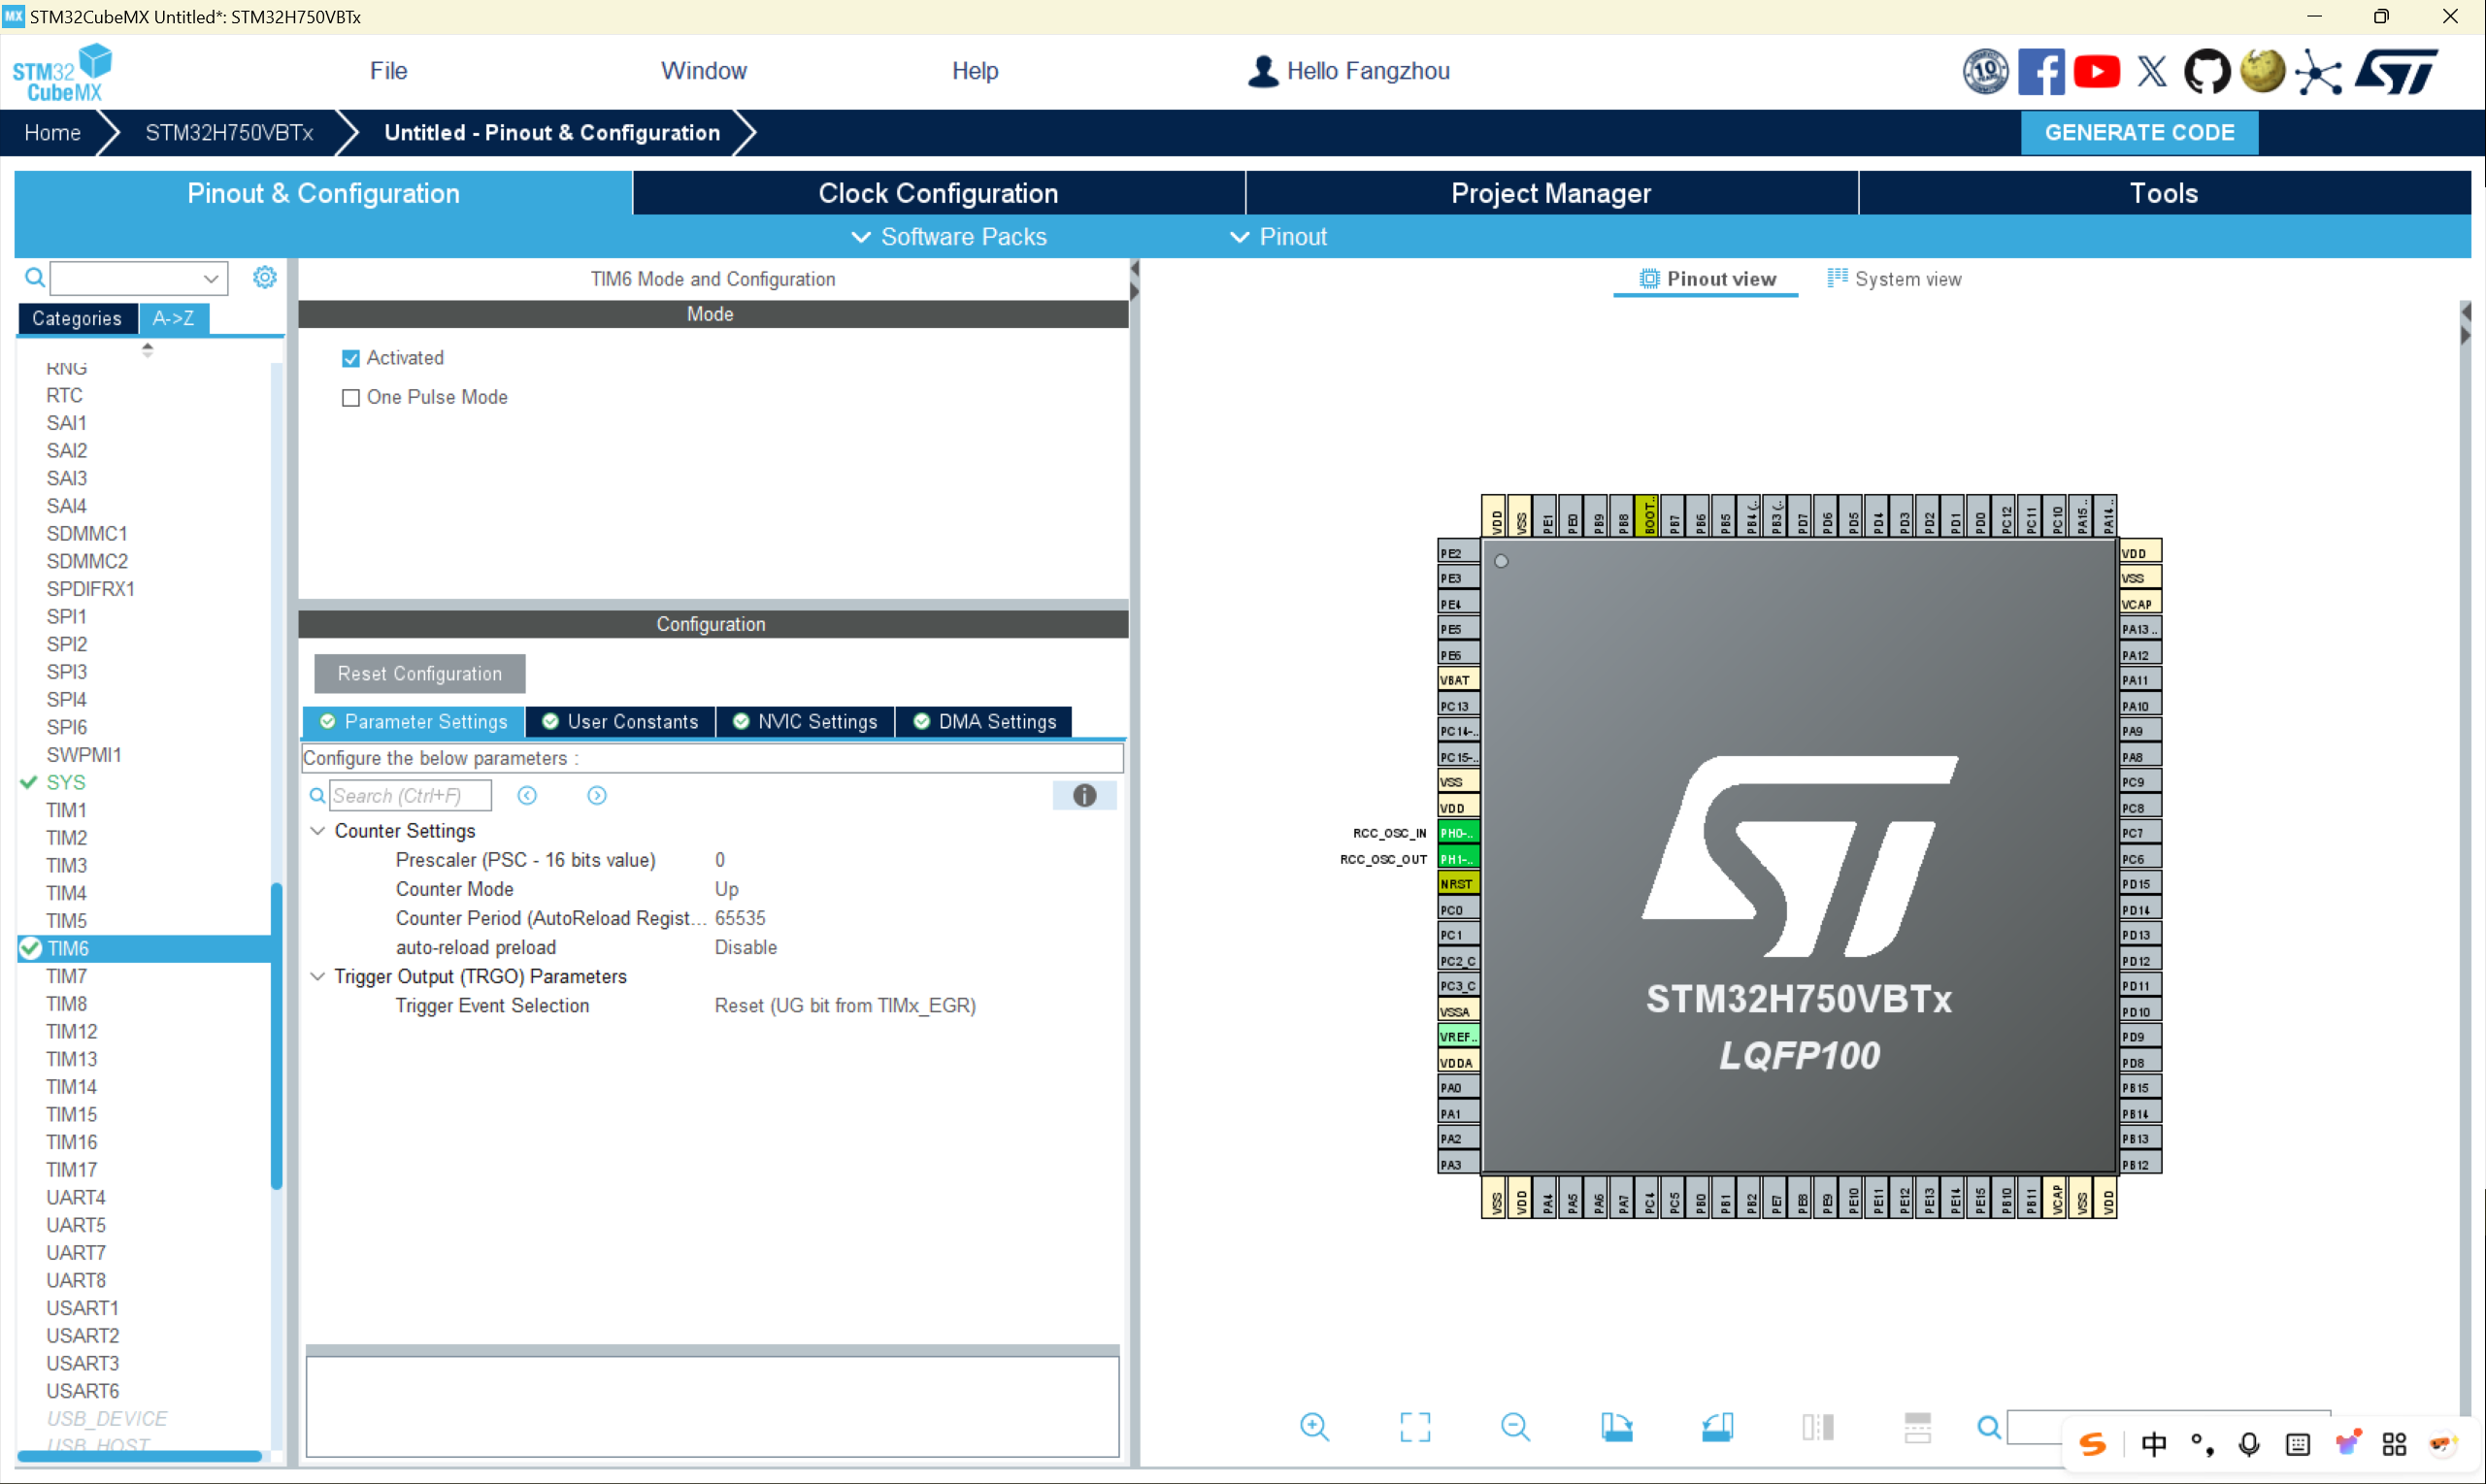Click the Prescaler value field showing 0
This screenshot has width=2486, height=1484.
[720, 860]
